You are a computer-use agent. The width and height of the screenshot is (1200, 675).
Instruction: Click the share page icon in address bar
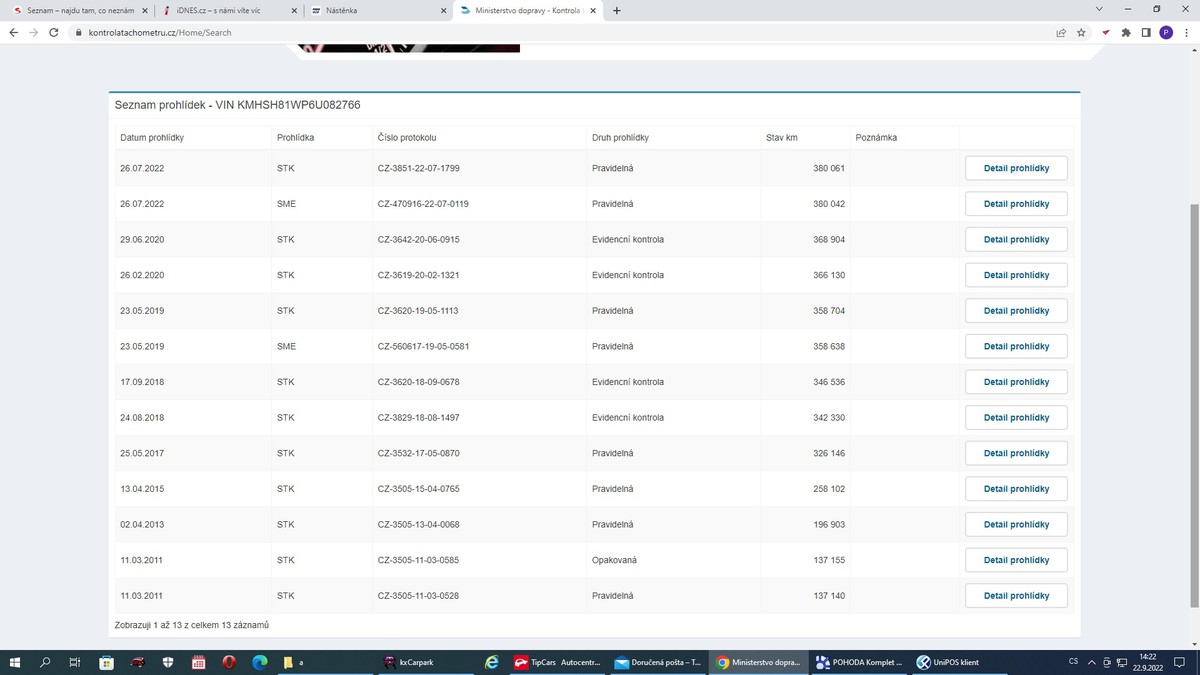(1061, 32)
